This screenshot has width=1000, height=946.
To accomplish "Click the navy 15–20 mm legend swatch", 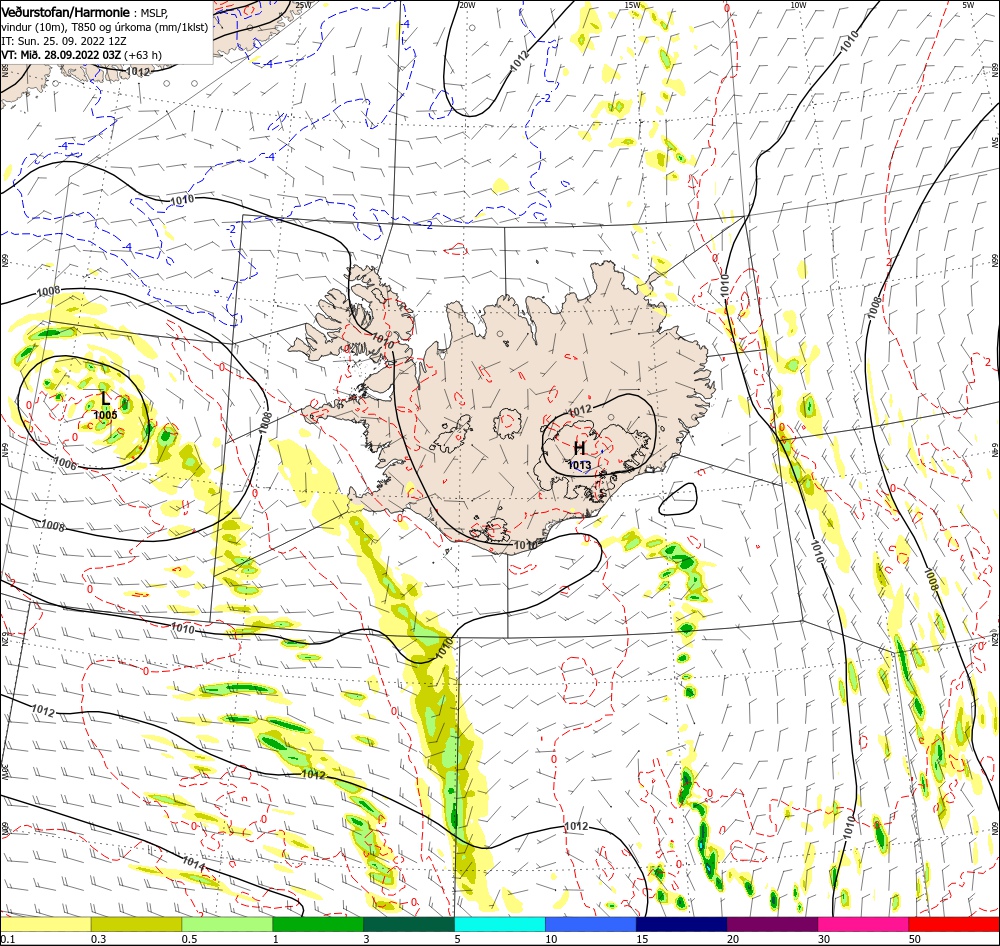I will click(x=682, y=924).
